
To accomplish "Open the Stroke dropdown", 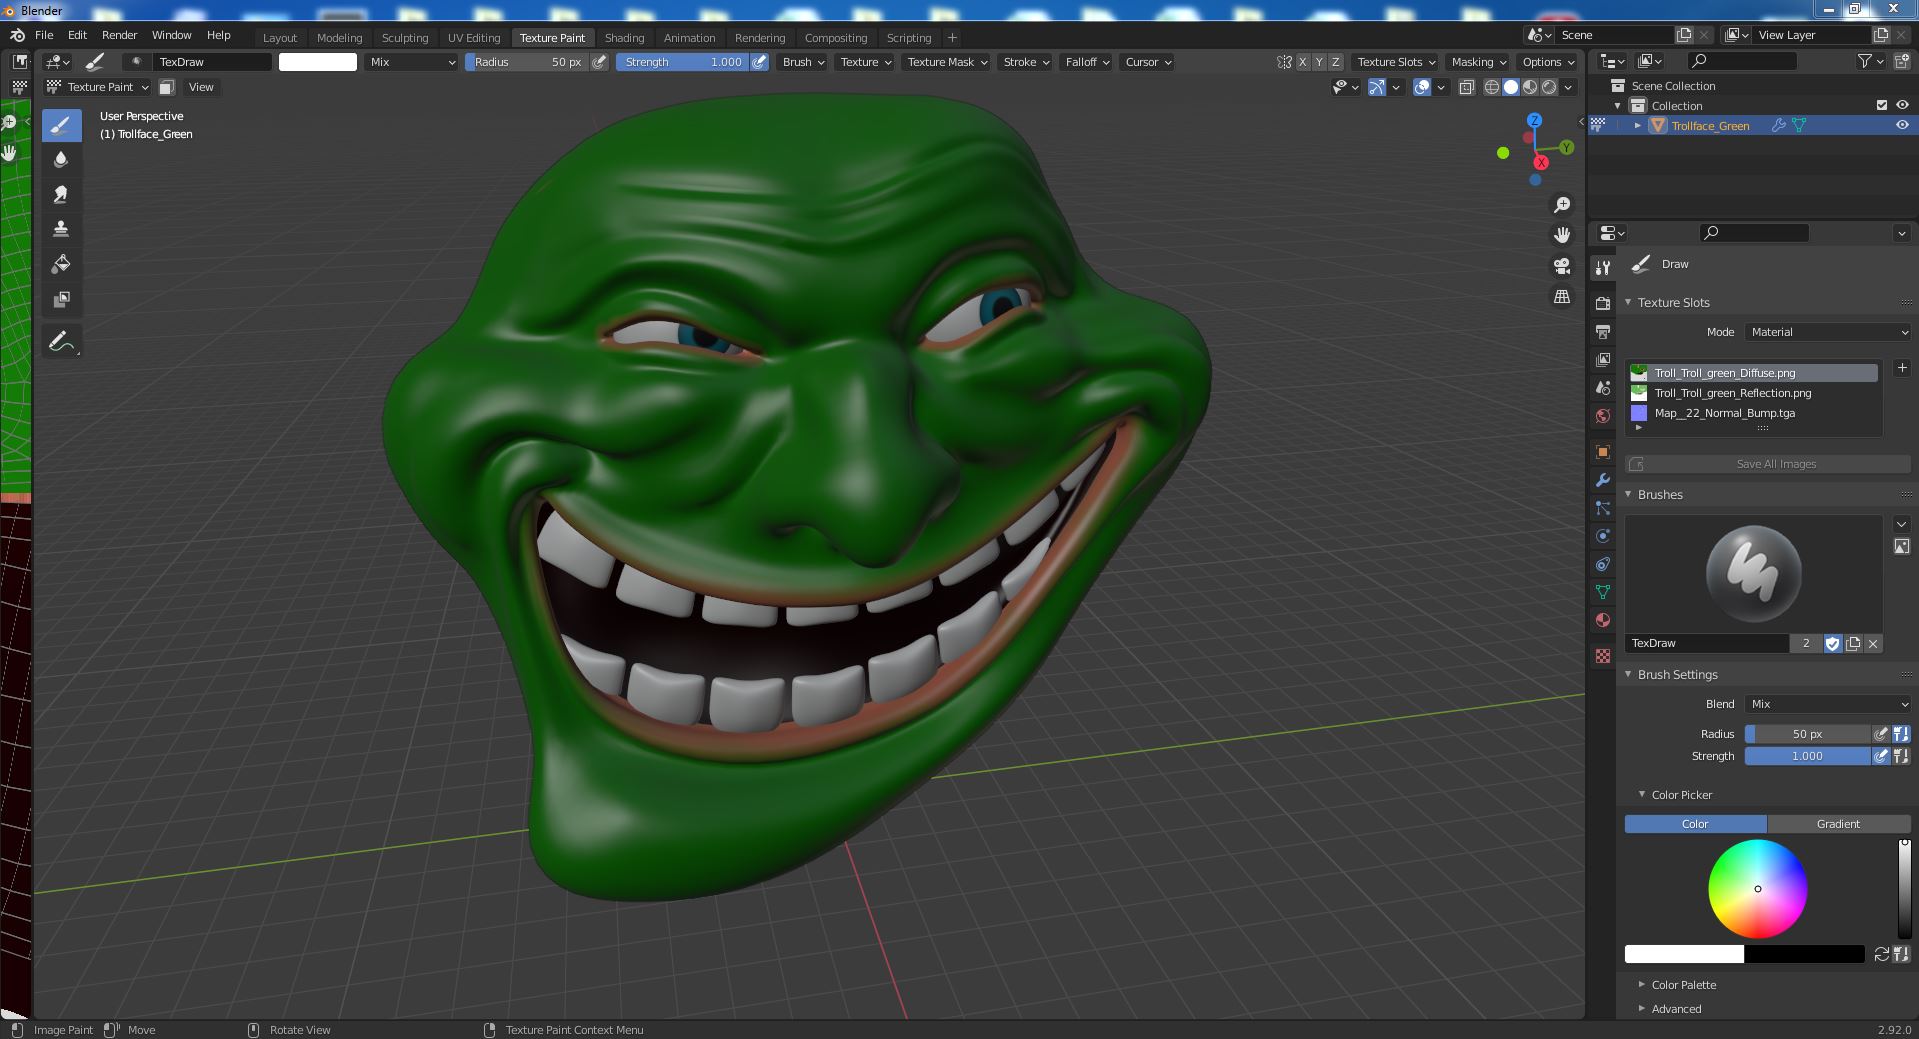I will 1025,62.
